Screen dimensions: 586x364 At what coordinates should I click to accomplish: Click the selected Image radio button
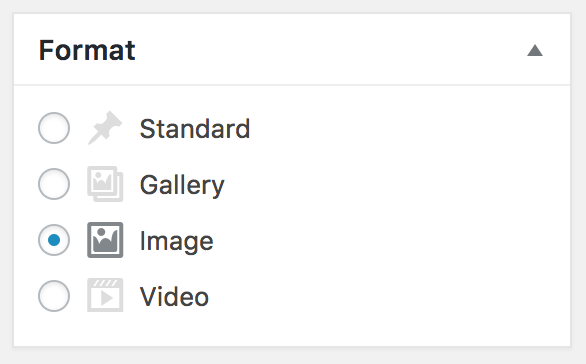(54, 240)
